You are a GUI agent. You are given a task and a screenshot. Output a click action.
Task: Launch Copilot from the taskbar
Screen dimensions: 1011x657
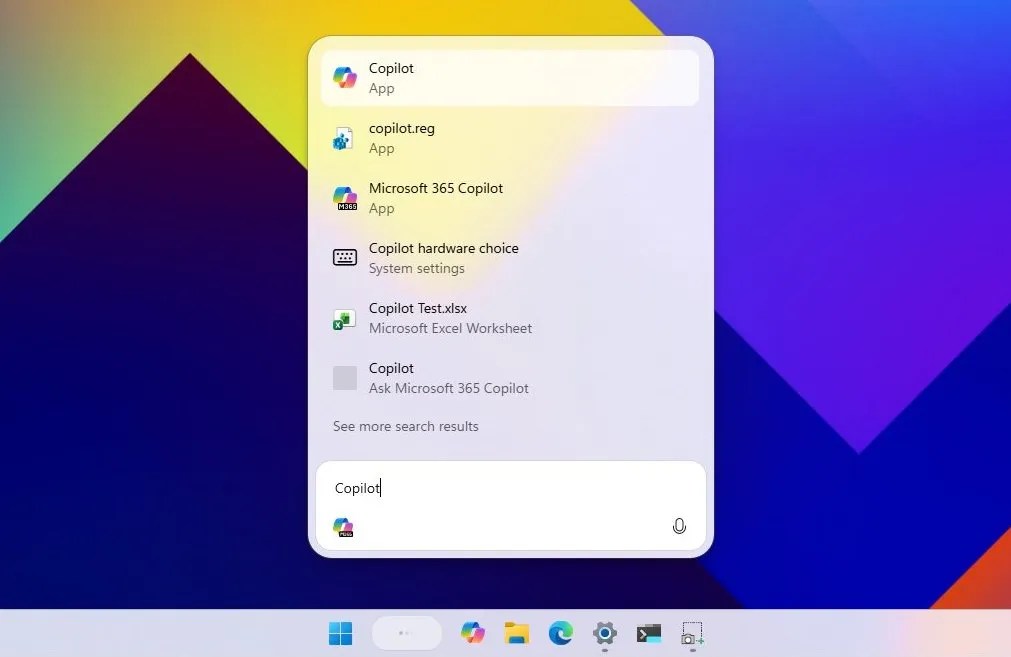point(472,633)
